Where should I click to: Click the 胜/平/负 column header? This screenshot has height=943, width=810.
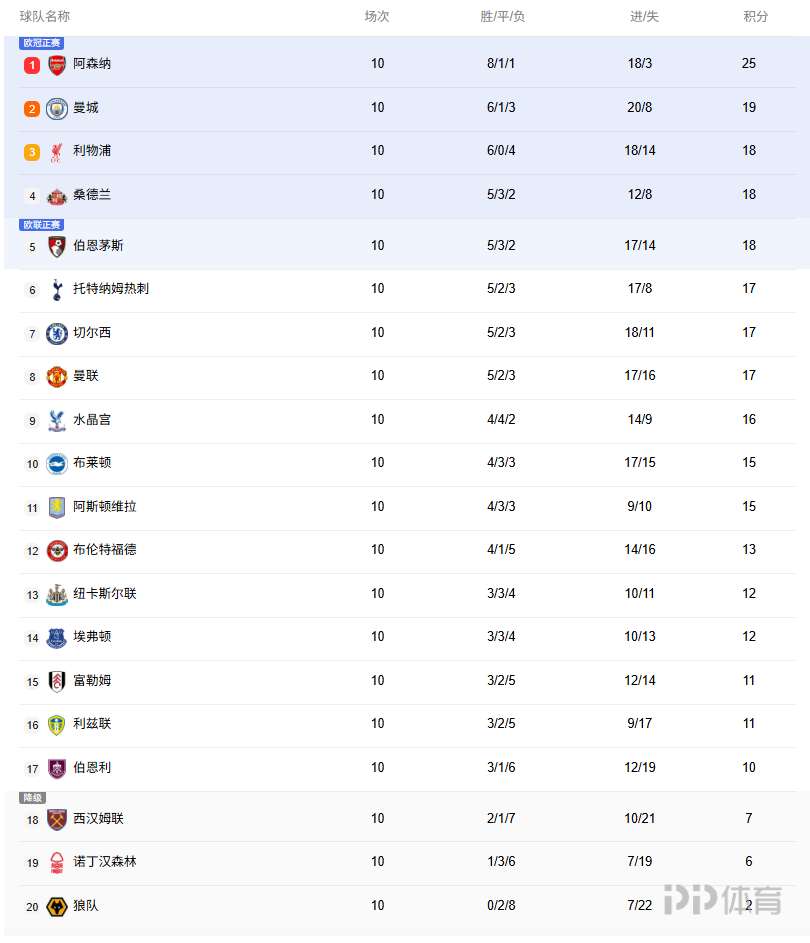[502, 17]
